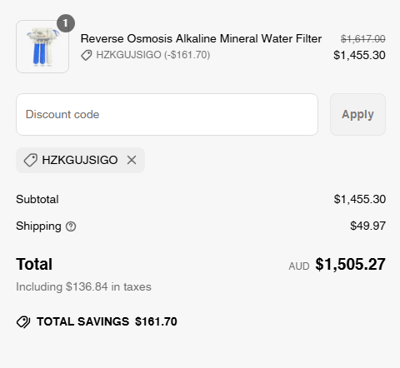Click the discounted item price $1,455.30
The image size is (400, 368).
click(x=359, y=55)
